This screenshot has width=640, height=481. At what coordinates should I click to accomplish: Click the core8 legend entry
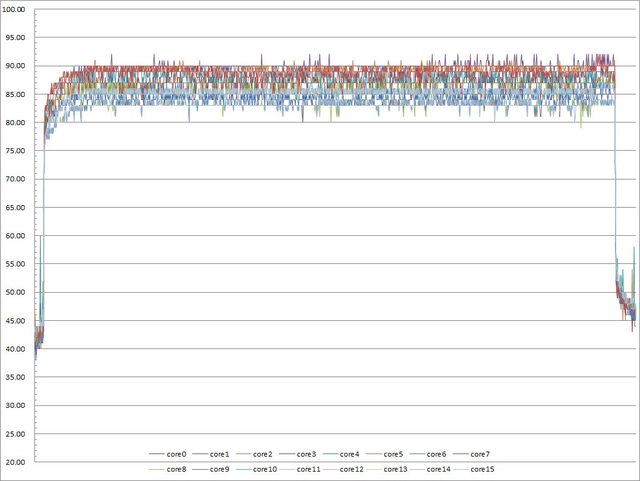pyautogui.click(x=178, y=469)
